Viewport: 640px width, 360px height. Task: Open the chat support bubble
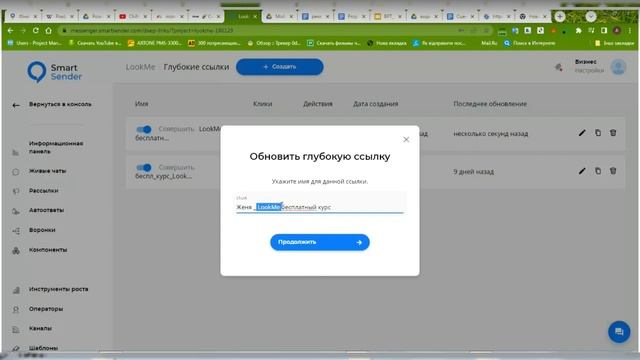click(619, 331)
